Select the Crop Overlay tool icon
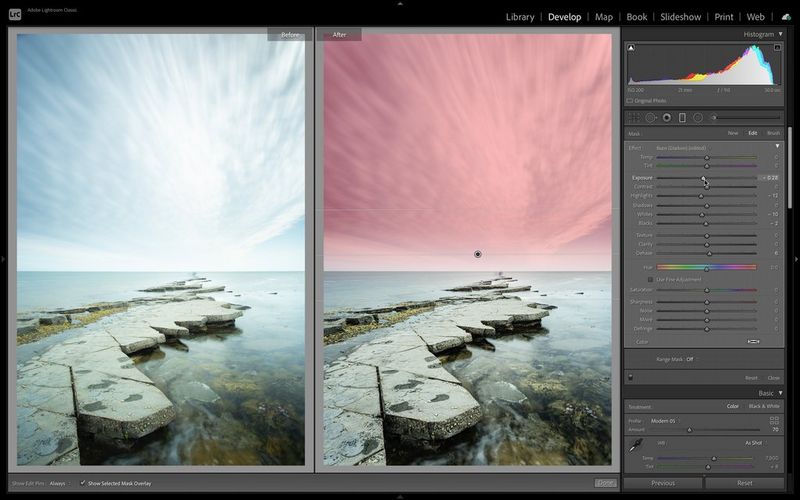800x500 pixels. [633, 117]
